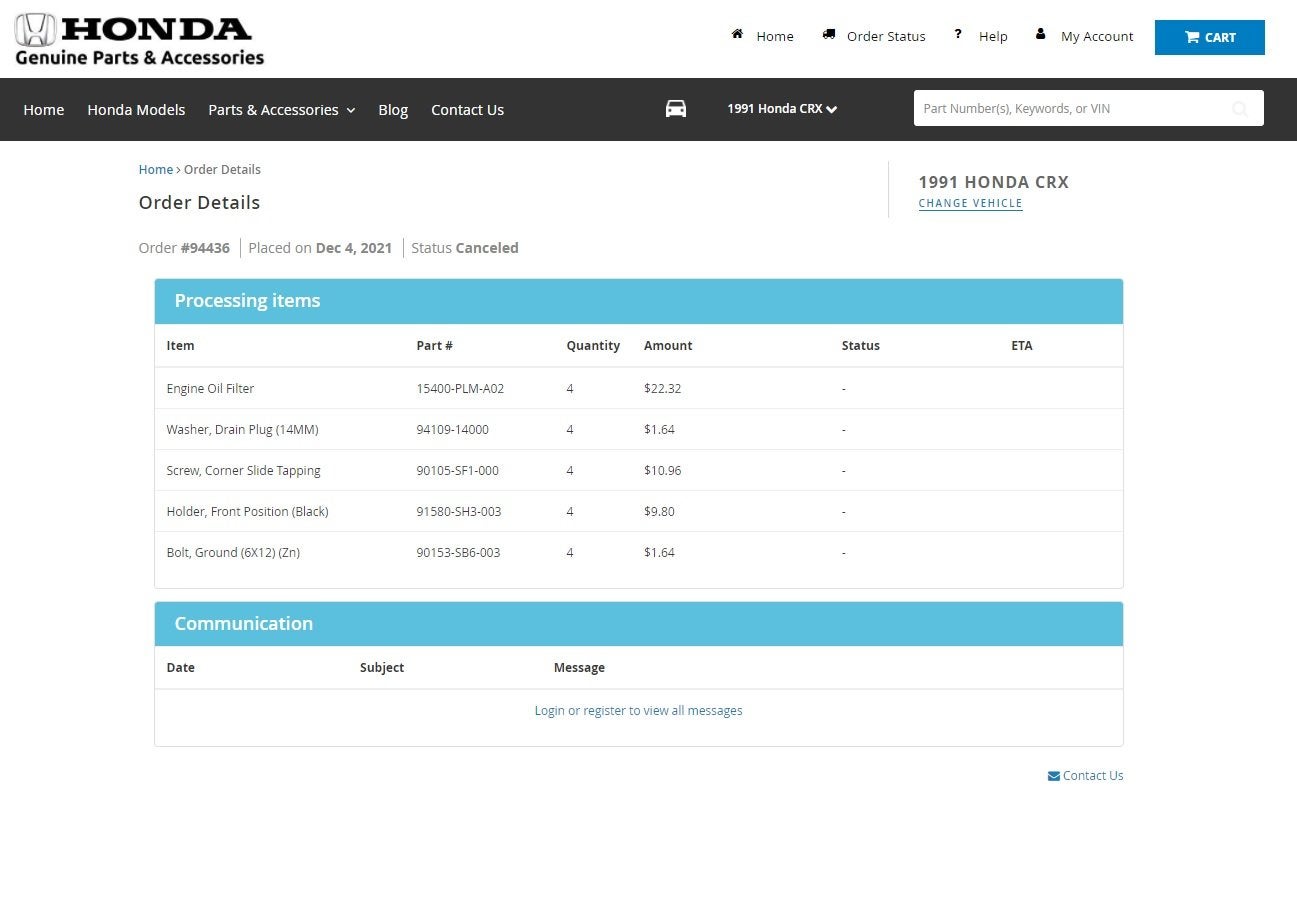Select the Engine Oil Filter item
1297x903 pixels.
210,388
